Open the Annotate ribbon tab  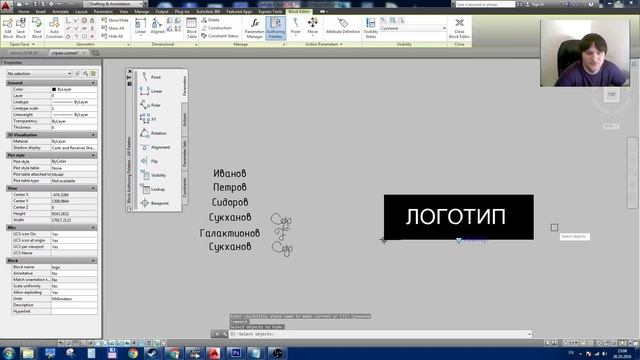click(x=60, y=12)
